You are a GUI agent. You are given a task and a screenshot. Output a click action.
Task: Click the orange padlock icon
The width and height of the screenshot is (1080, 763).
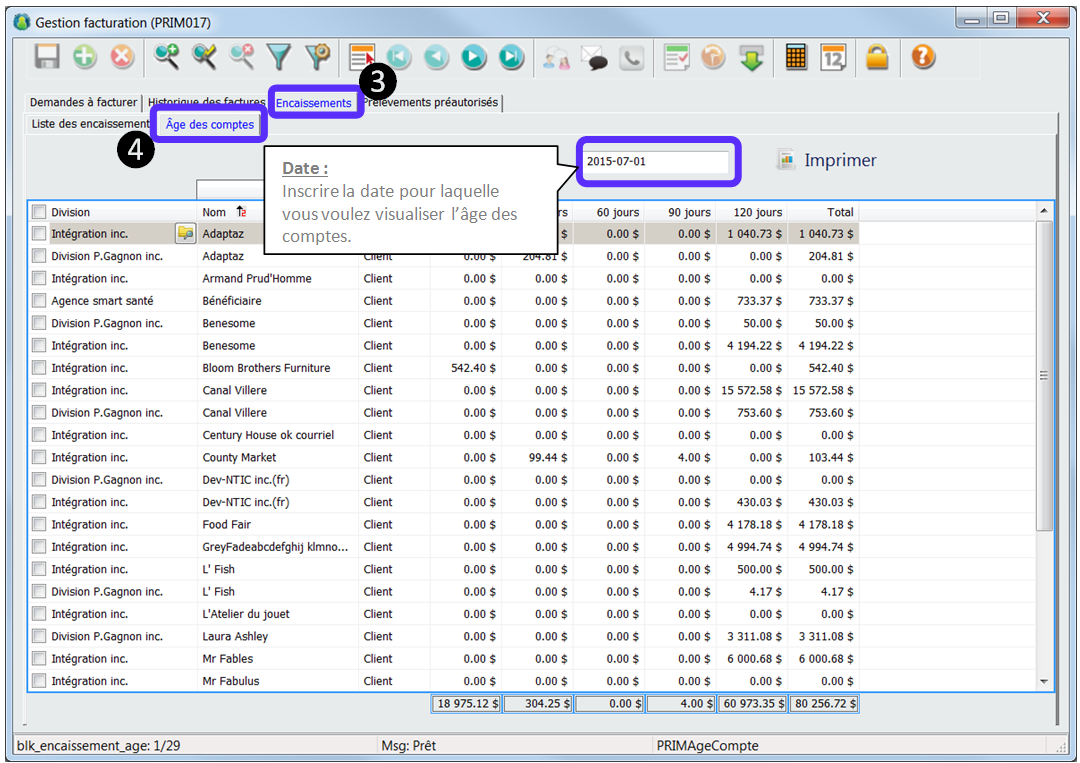coord(877,58)
